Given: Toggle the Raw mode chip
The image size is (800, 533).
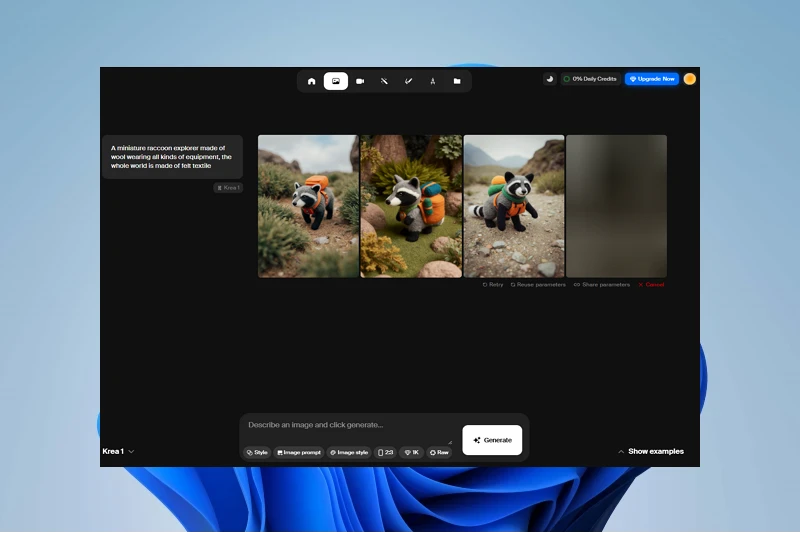Looking at the screenshot, I should click(x=439, y=452).
